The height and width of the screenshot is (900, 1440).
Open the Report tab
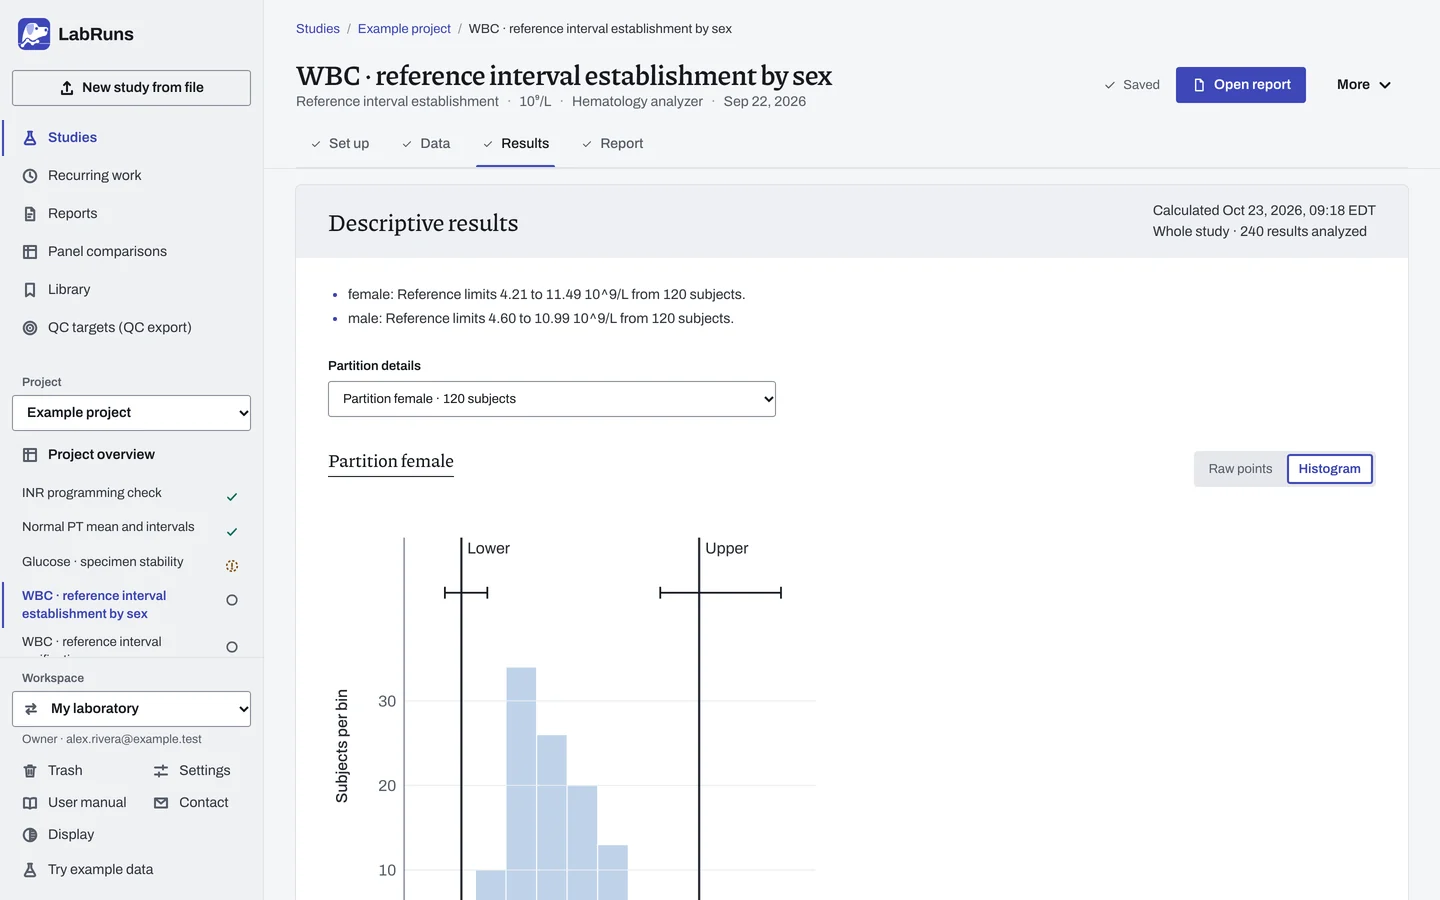(x=613, y=144)
